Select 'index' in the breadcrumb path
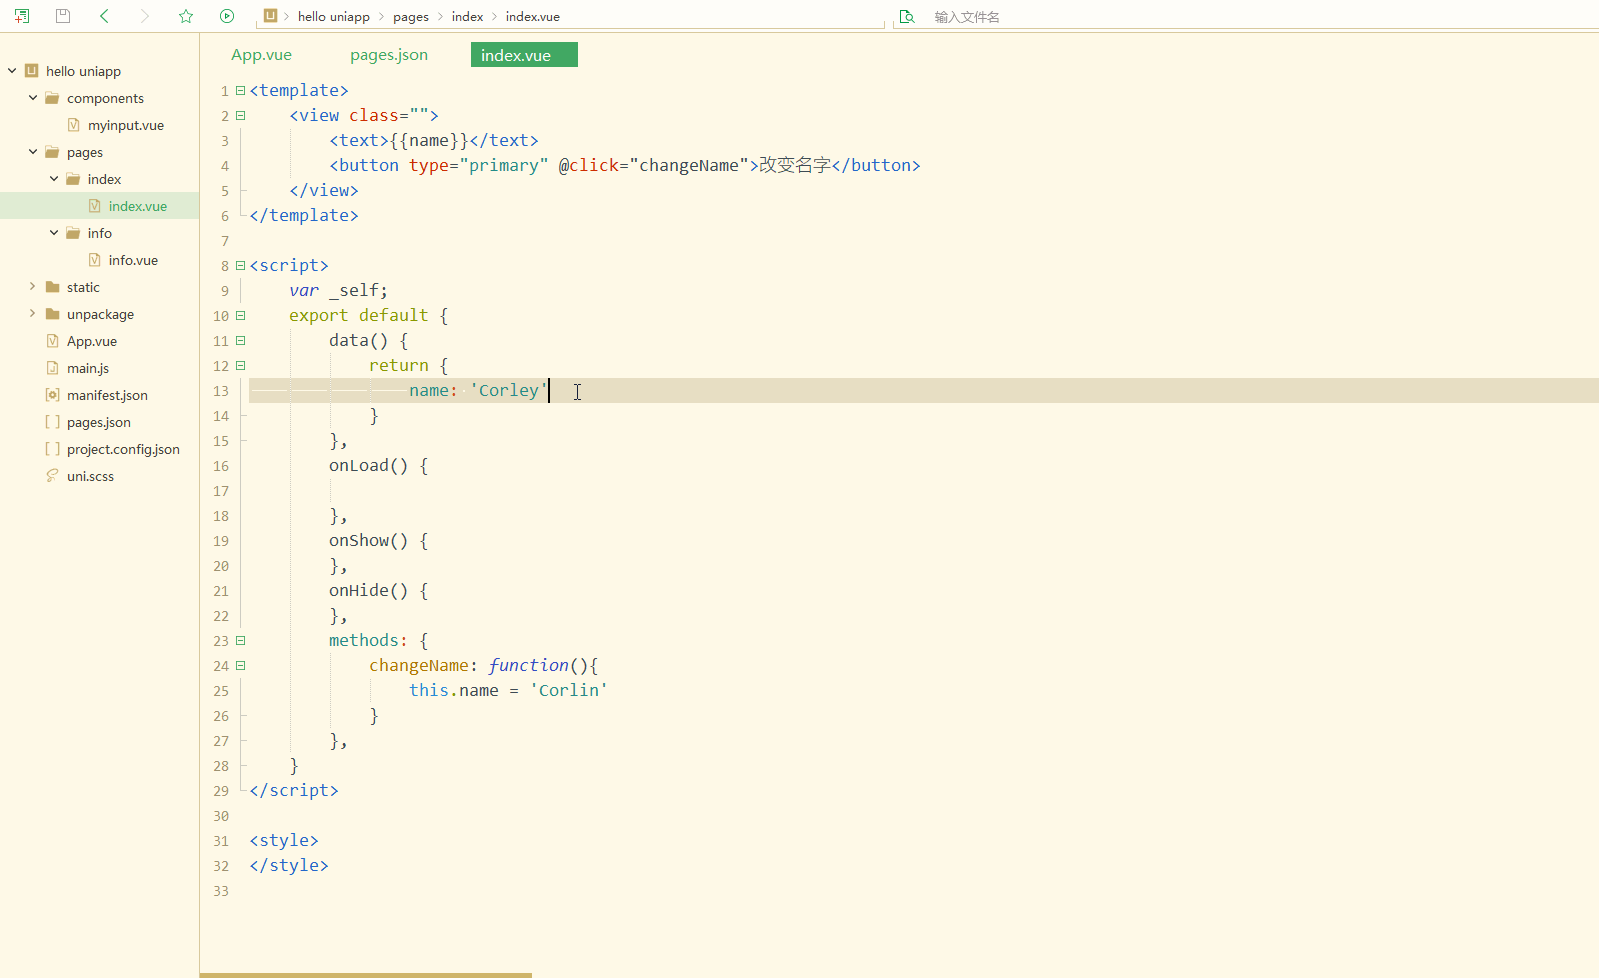Image resolution: width=1599 pixels, height=978 pixels. (467, 17)
